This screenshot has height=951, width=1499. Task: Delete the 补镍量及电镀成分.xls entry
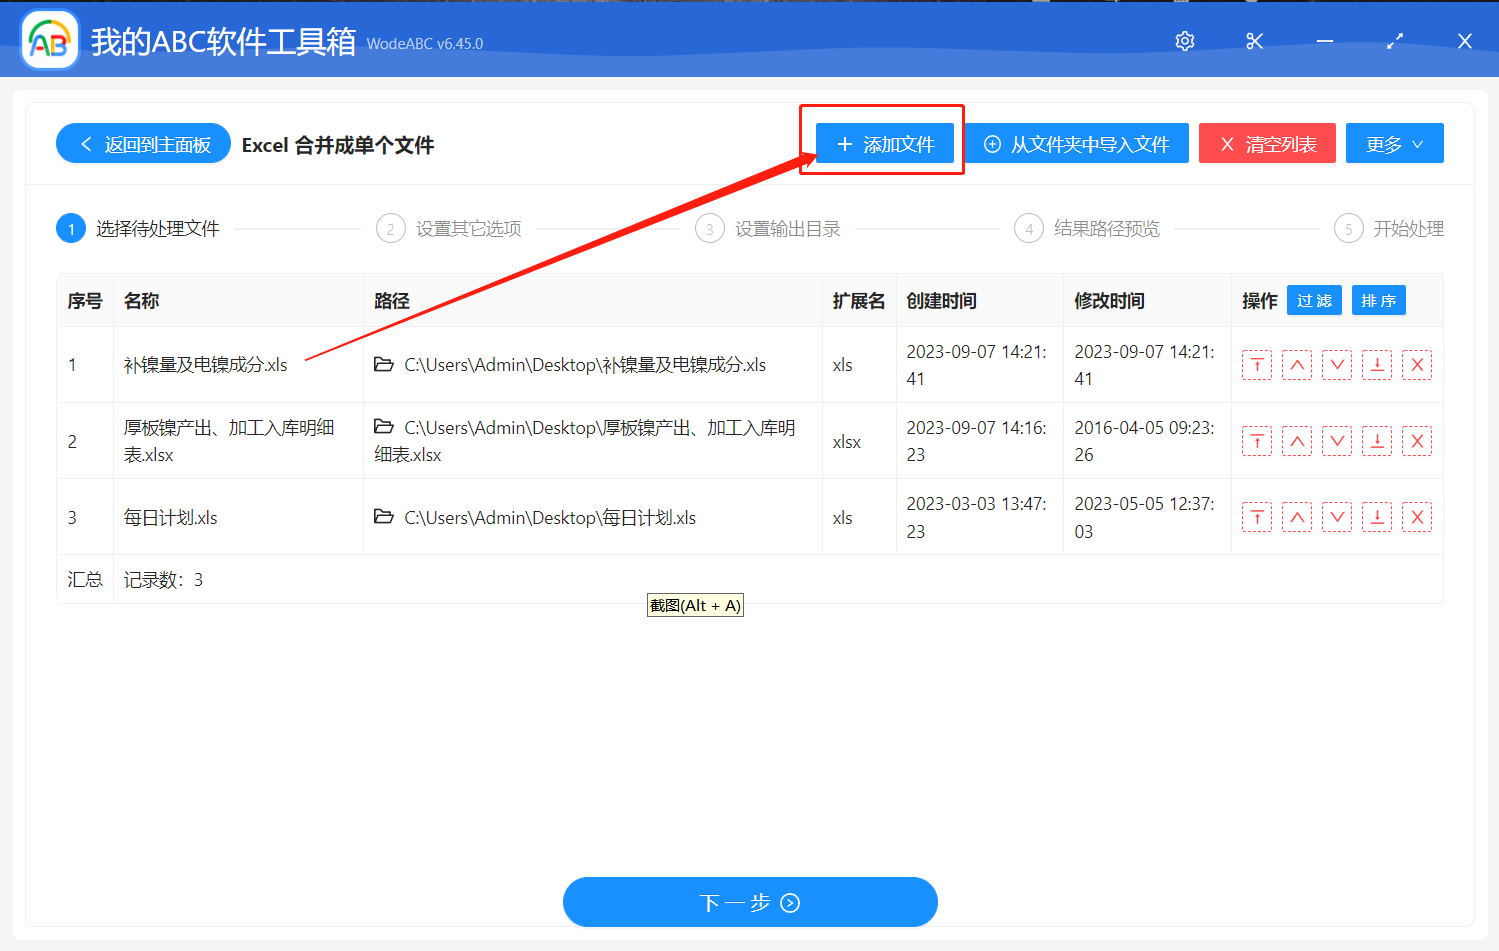pyautogui.click(x=1417, y=365)
